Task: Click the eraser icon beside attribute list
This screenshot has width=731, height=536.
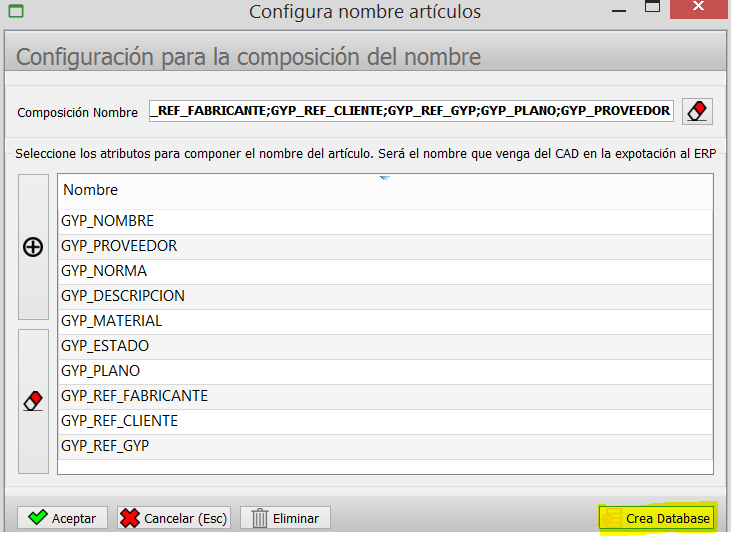Action: (x=33, y=401)
